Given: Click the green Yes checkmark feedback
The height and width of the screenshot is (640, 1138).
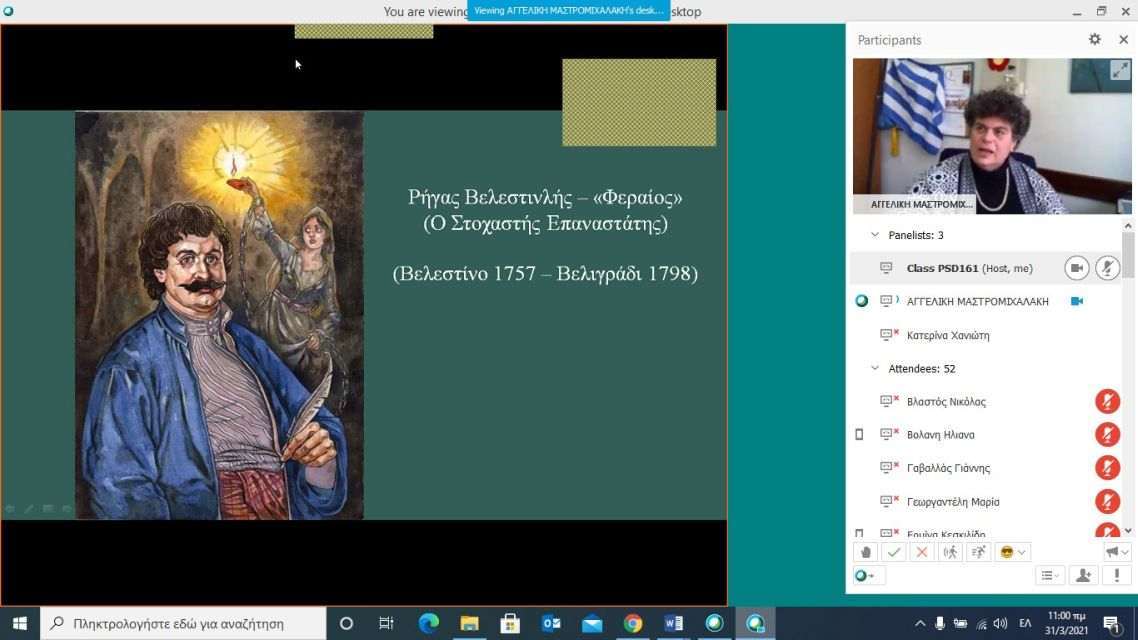Looking at the screenshot, I should [x=893, y=552].
